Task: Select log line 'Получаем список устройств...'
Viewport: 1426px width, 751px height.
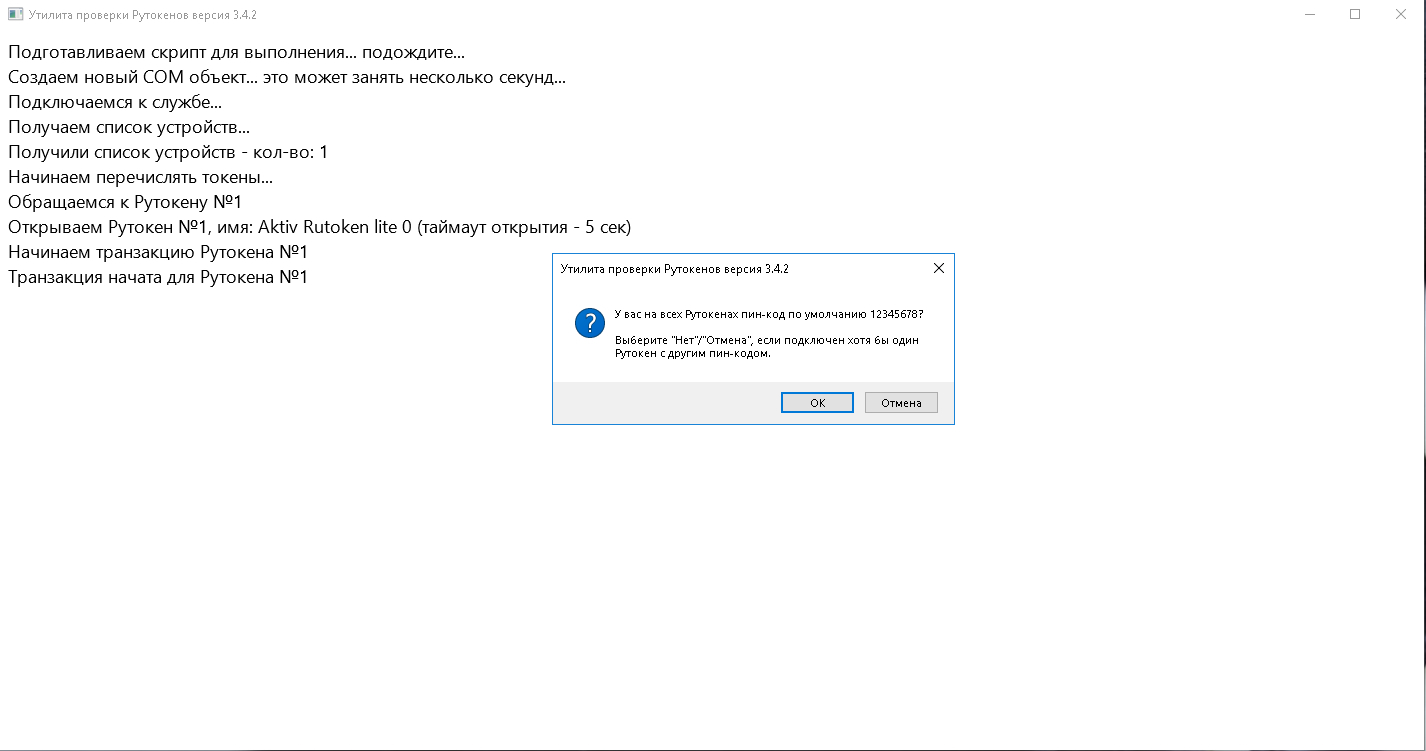Action: tap(129, 127)
